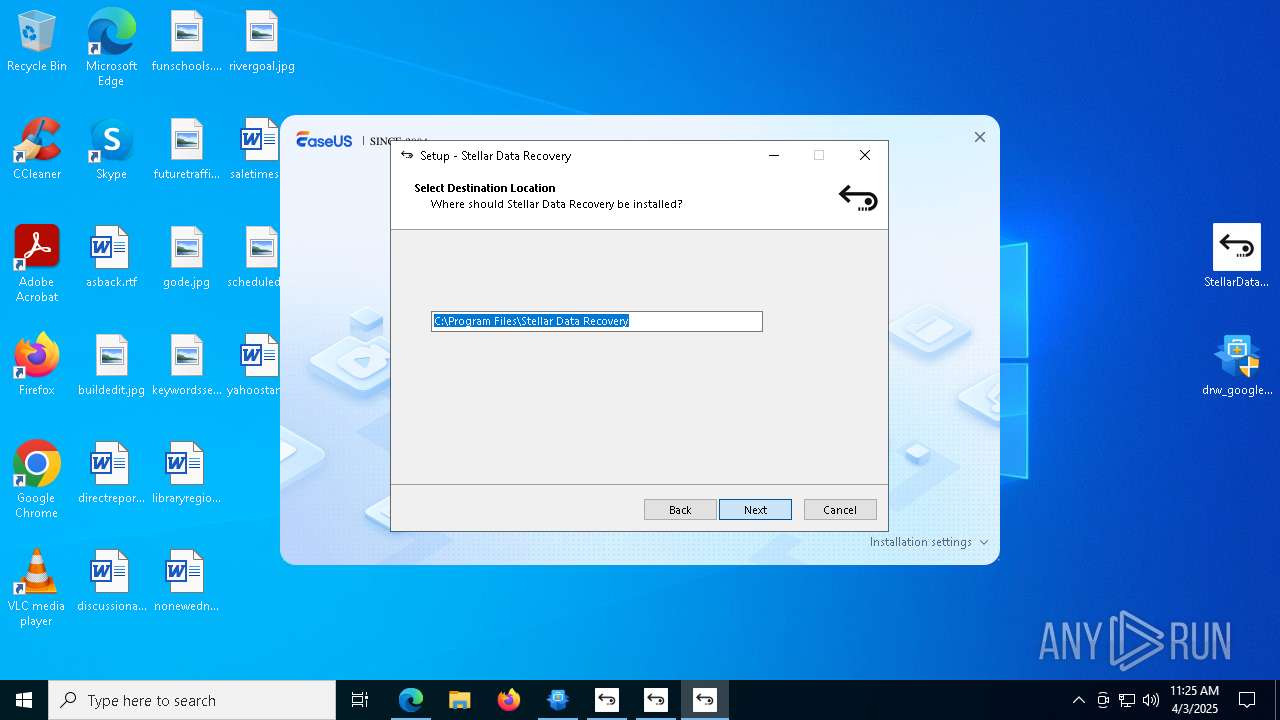Click the EaseUS logo in installer
Viewport: 1280px width, 720px height.
click(324, 140)
